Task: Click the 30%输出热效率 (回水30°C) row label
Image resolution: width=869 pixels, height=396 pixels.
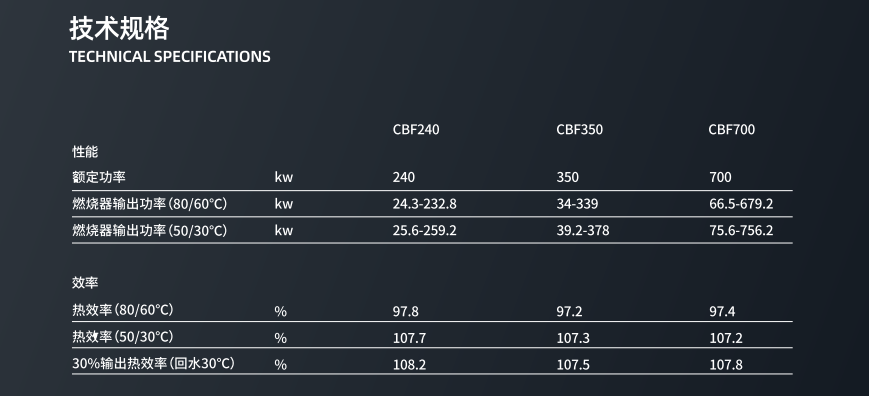Action: 154,363
